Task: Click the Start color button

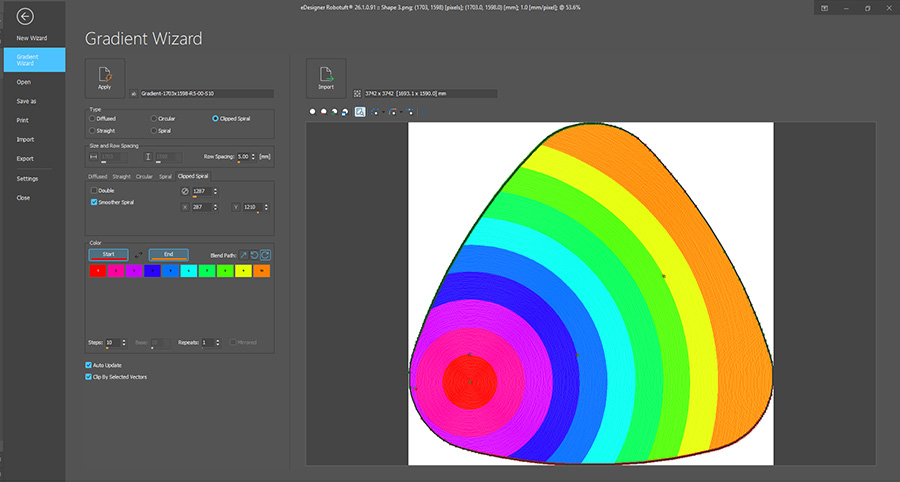Action: pos(108,255)
